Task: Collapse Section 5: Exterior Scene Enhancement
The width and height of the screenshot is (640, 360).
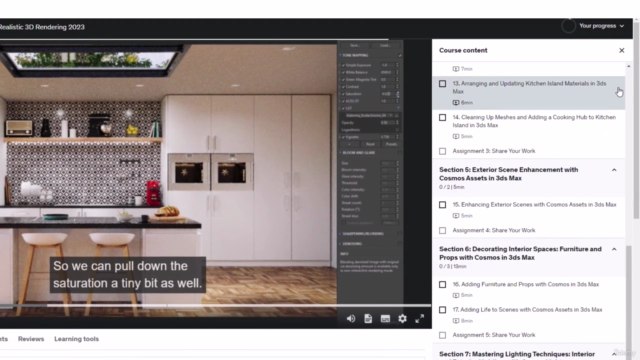Action: click(614, 170)
